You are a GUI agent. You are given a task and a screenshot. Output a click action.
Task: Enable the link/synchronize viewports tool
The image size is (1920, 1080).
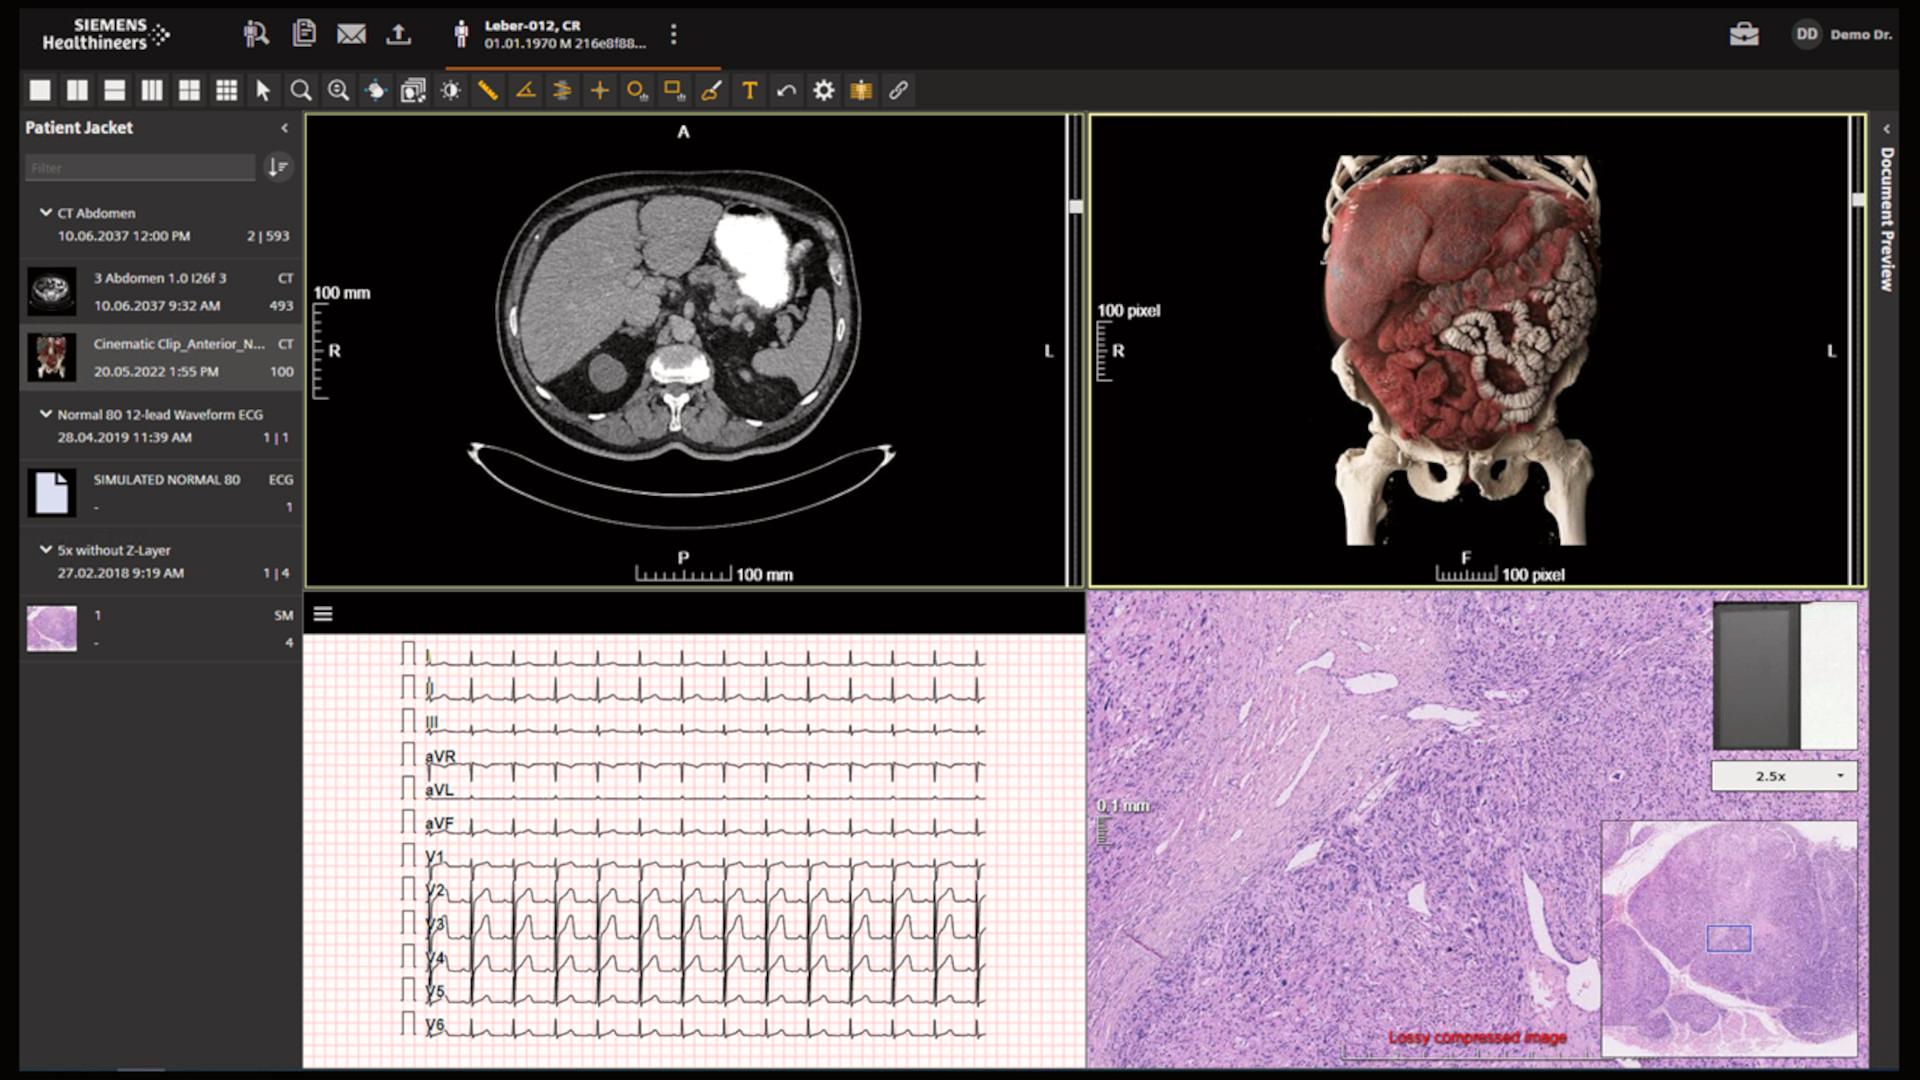click(898, 90)
